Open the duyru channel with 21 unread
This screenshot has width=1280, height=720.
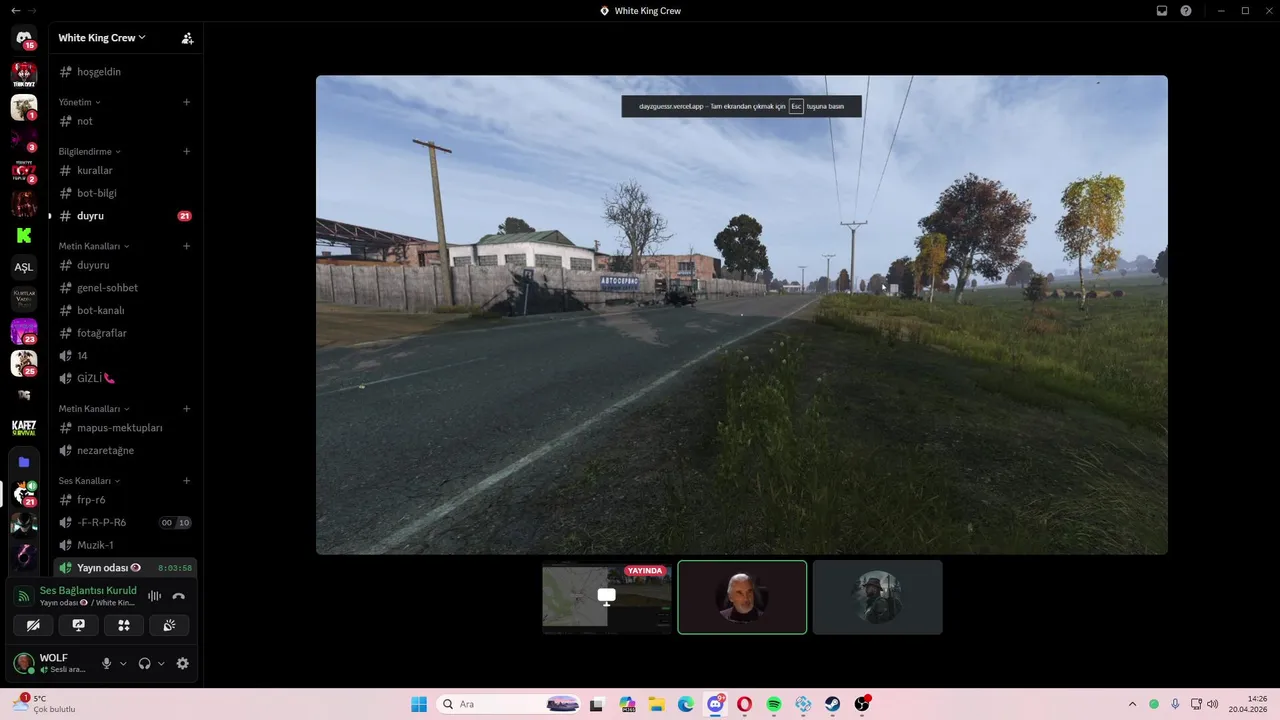coord(125,216)
